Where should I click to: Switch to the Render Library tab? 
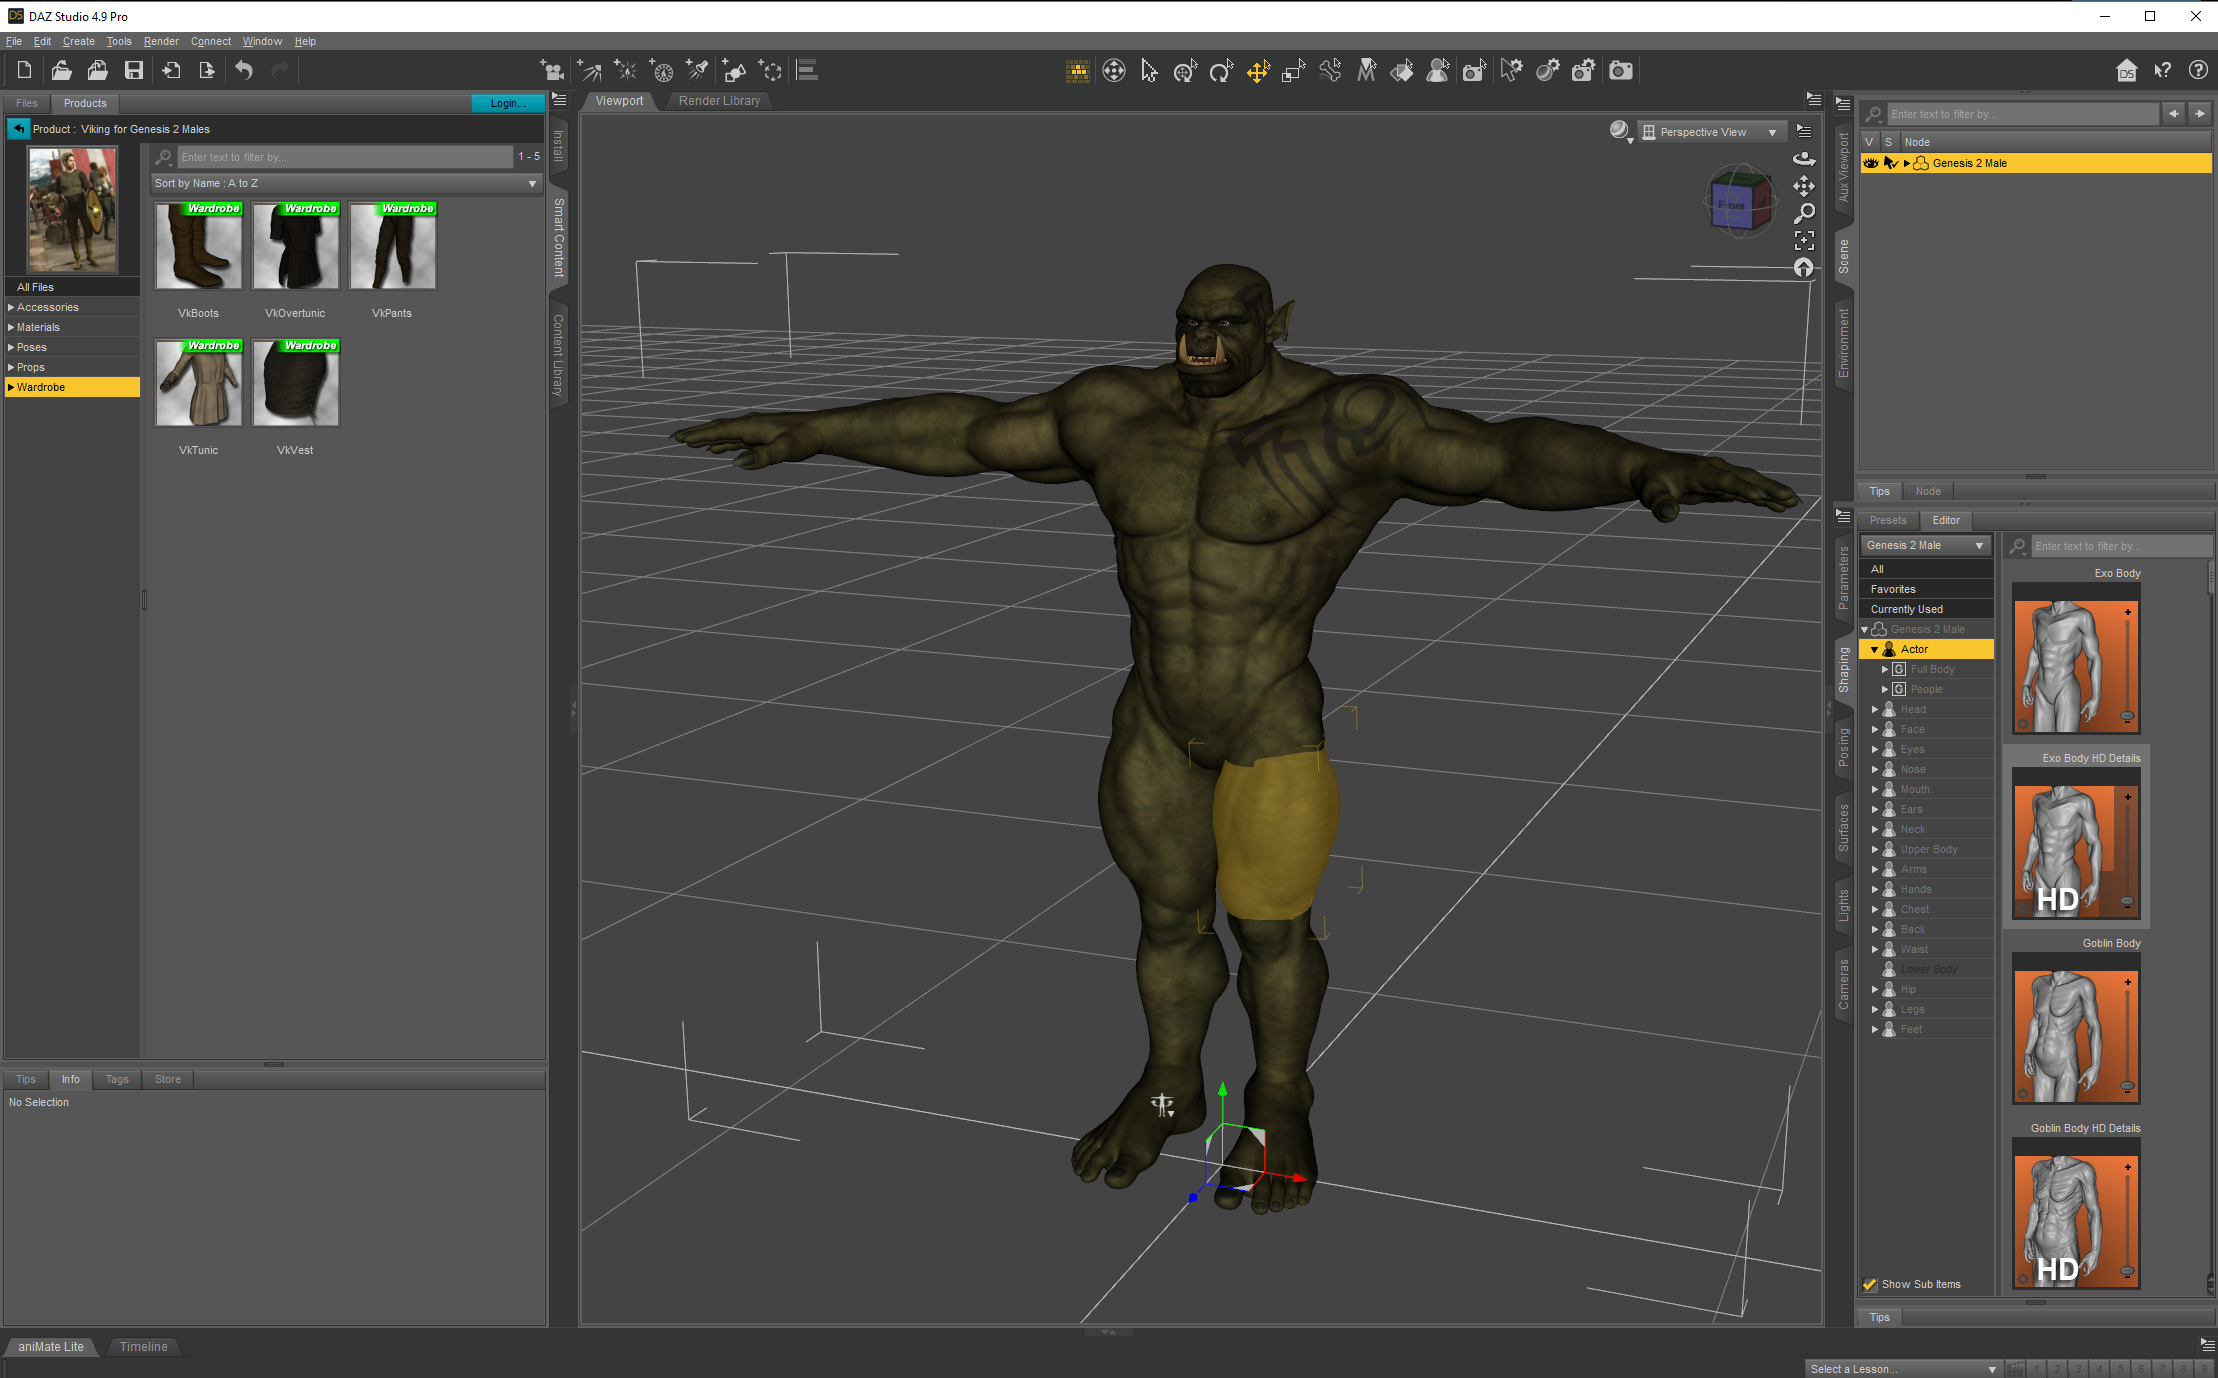coord(719,101)
